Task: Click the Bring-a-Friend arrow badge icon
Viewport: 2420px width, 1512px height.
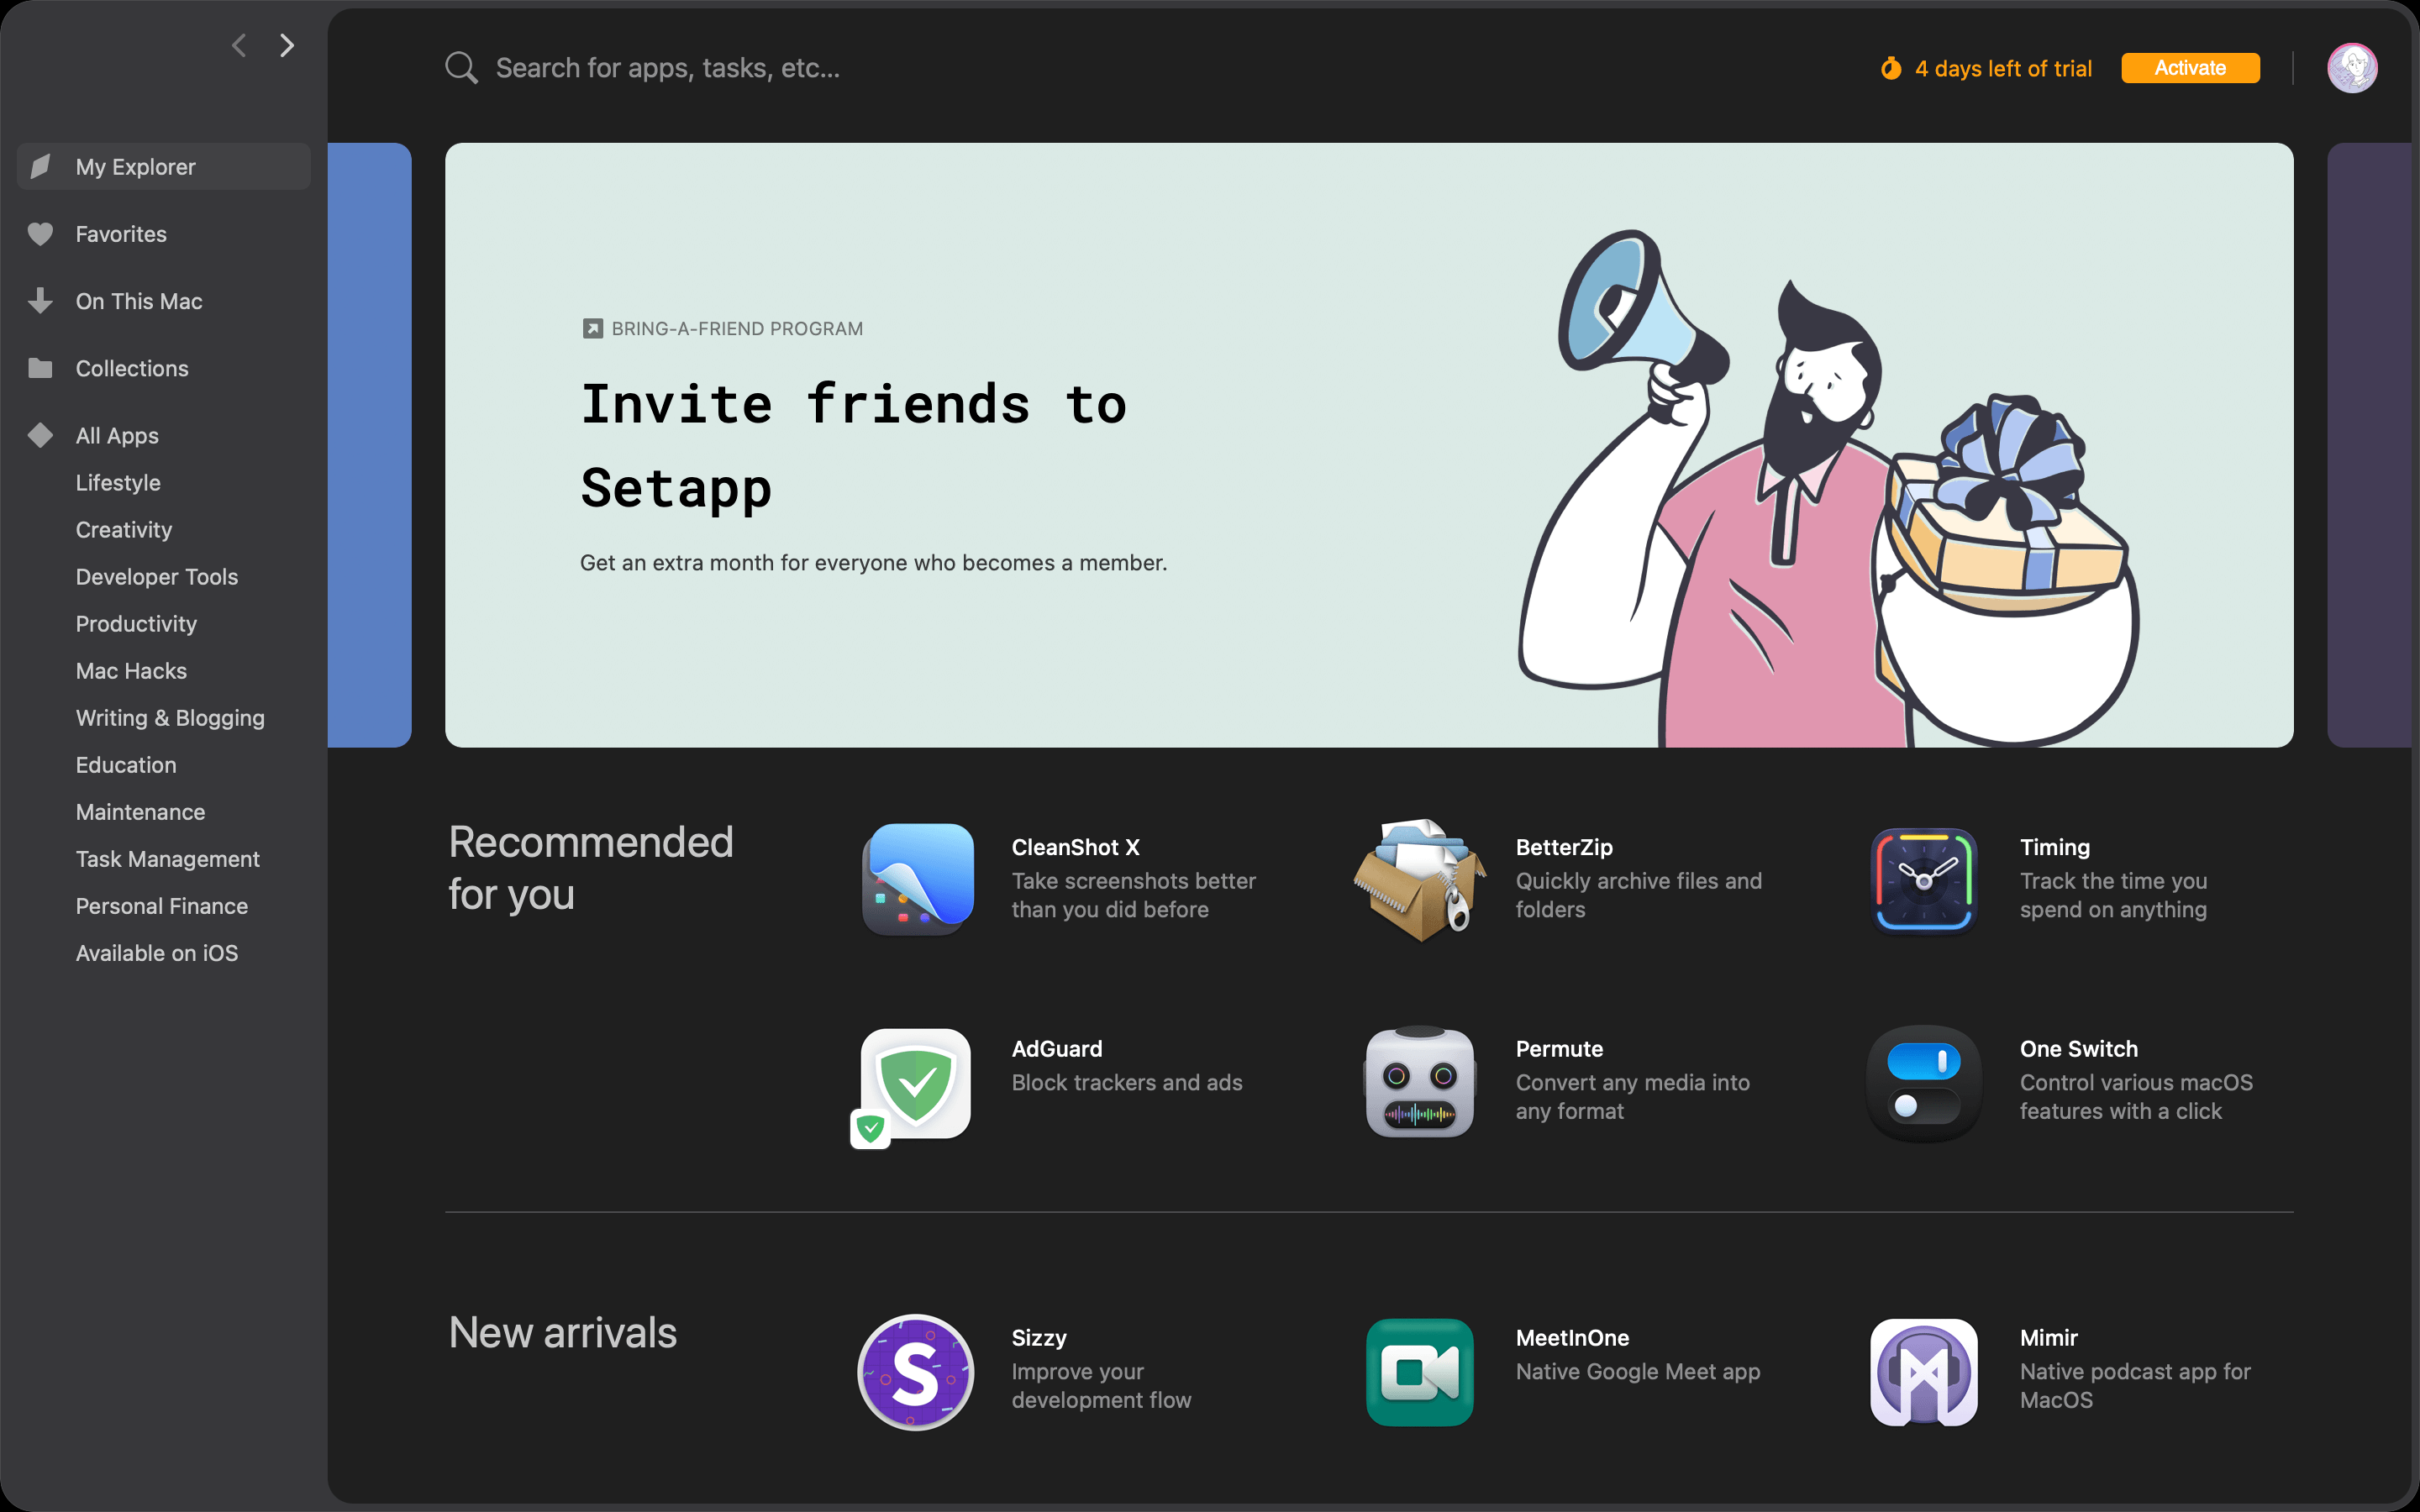Action: 593,329
